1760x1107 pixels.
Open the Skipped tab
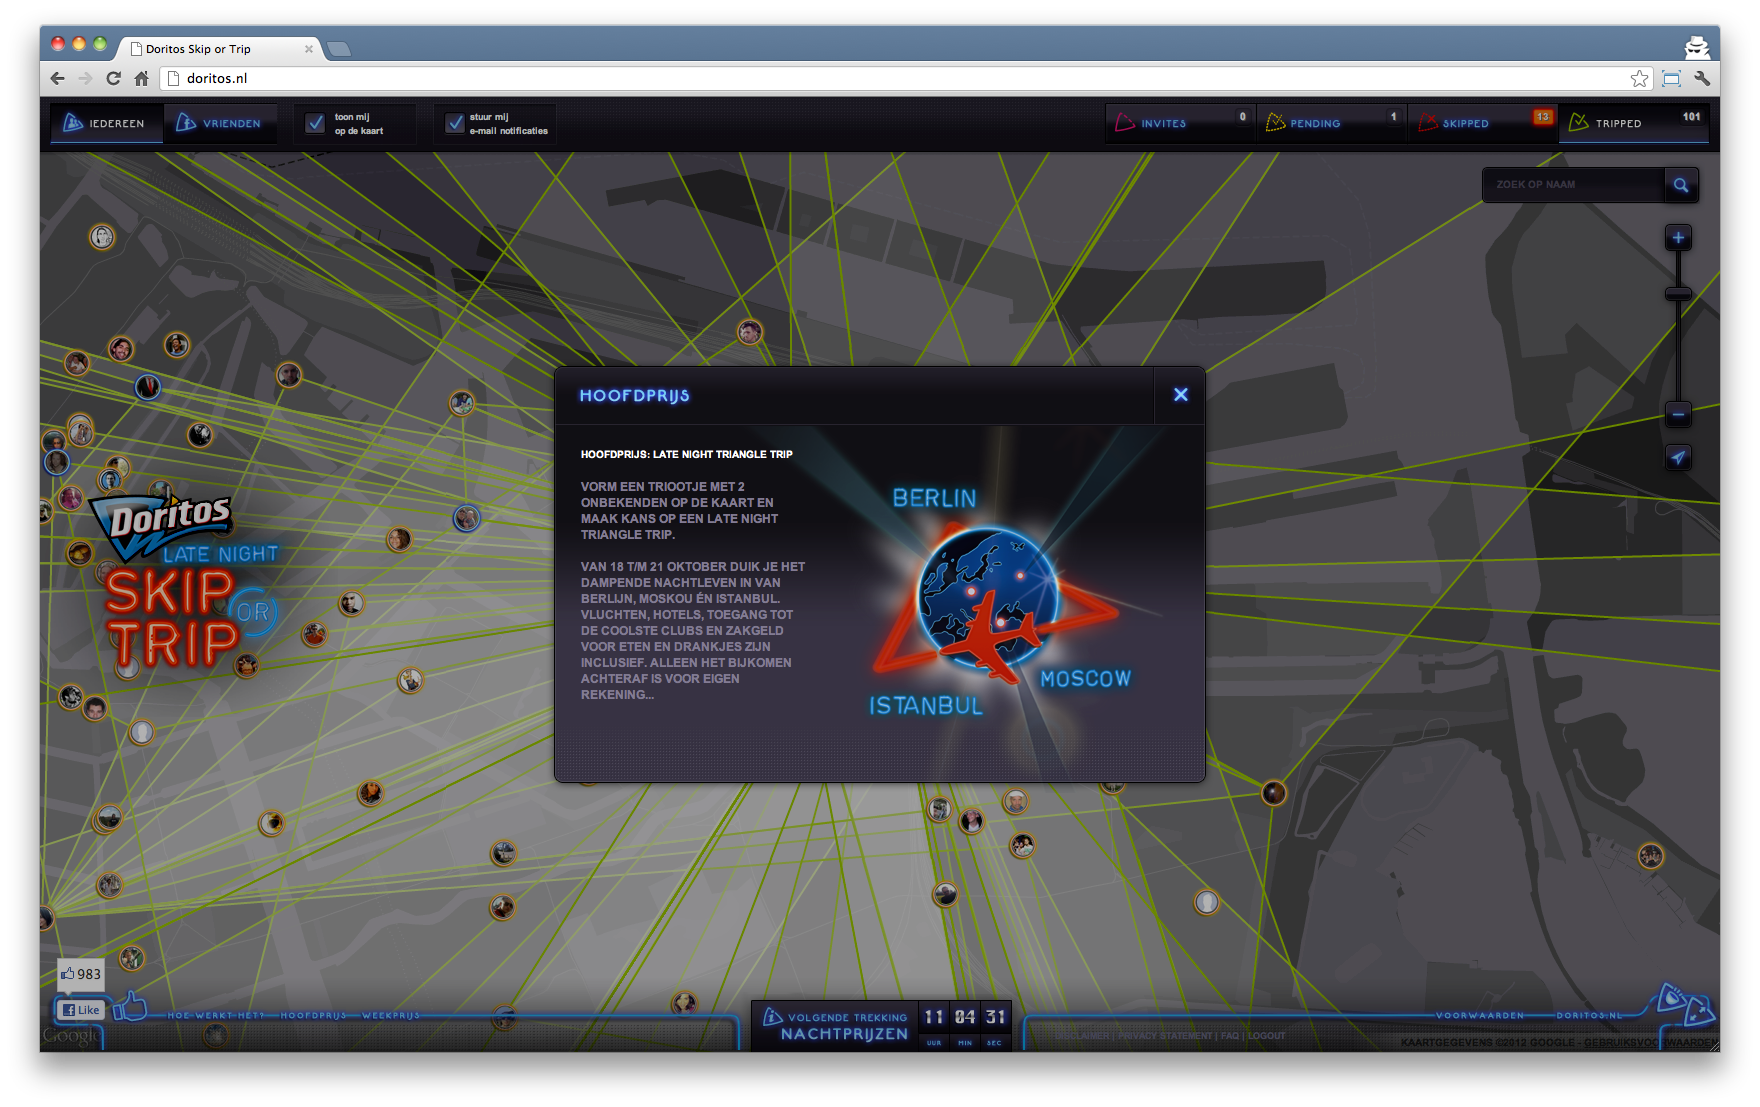1482,123
